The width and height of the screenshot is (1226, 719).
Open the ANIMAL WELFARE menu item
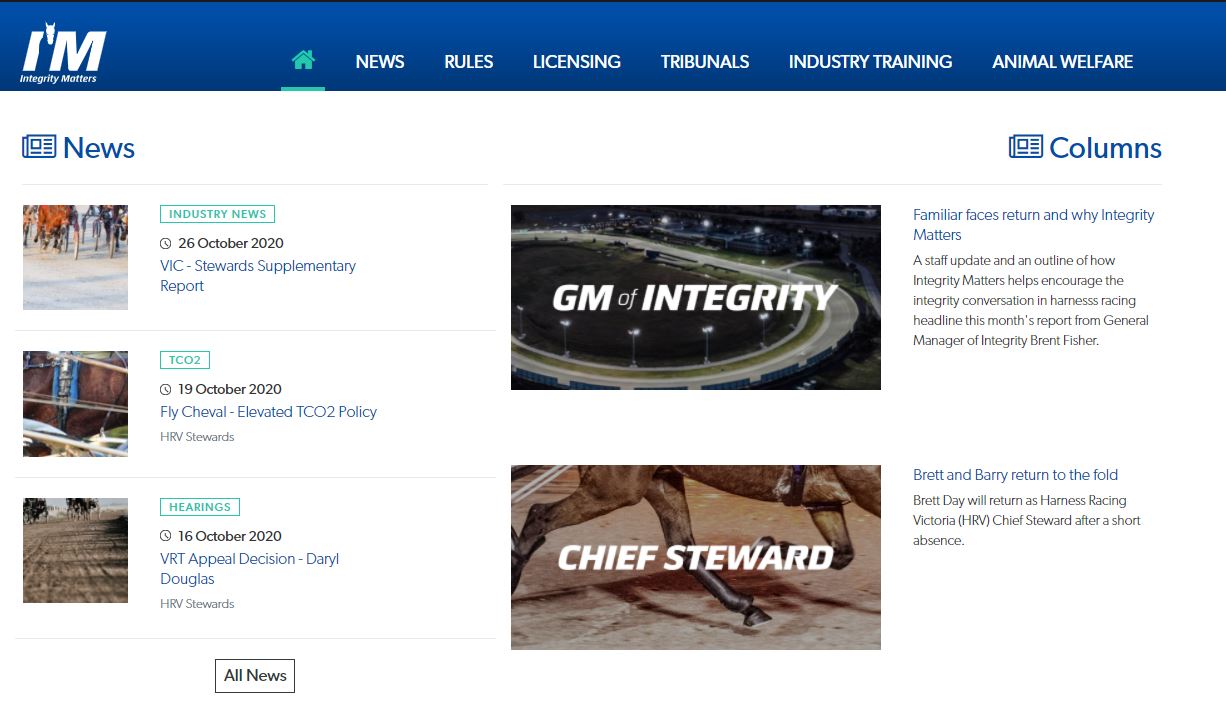click(1062, 62)
